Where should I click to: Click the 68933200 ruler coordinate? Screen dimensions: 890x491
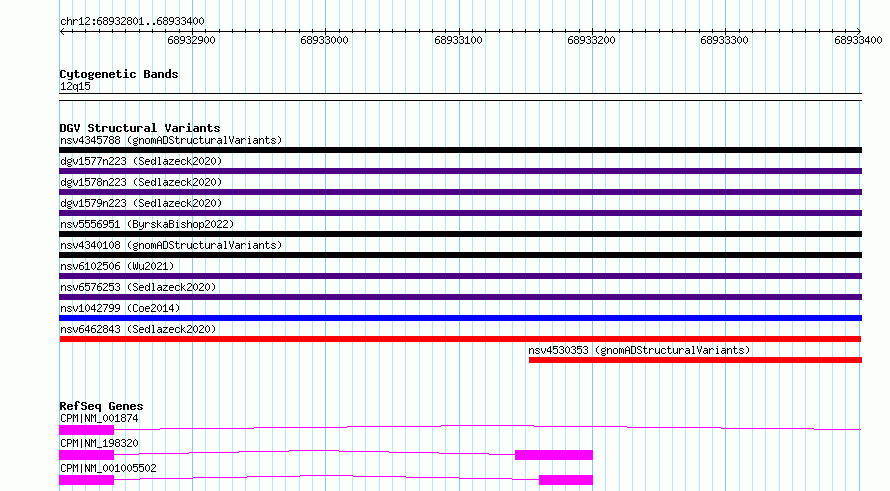click(591, 40)
